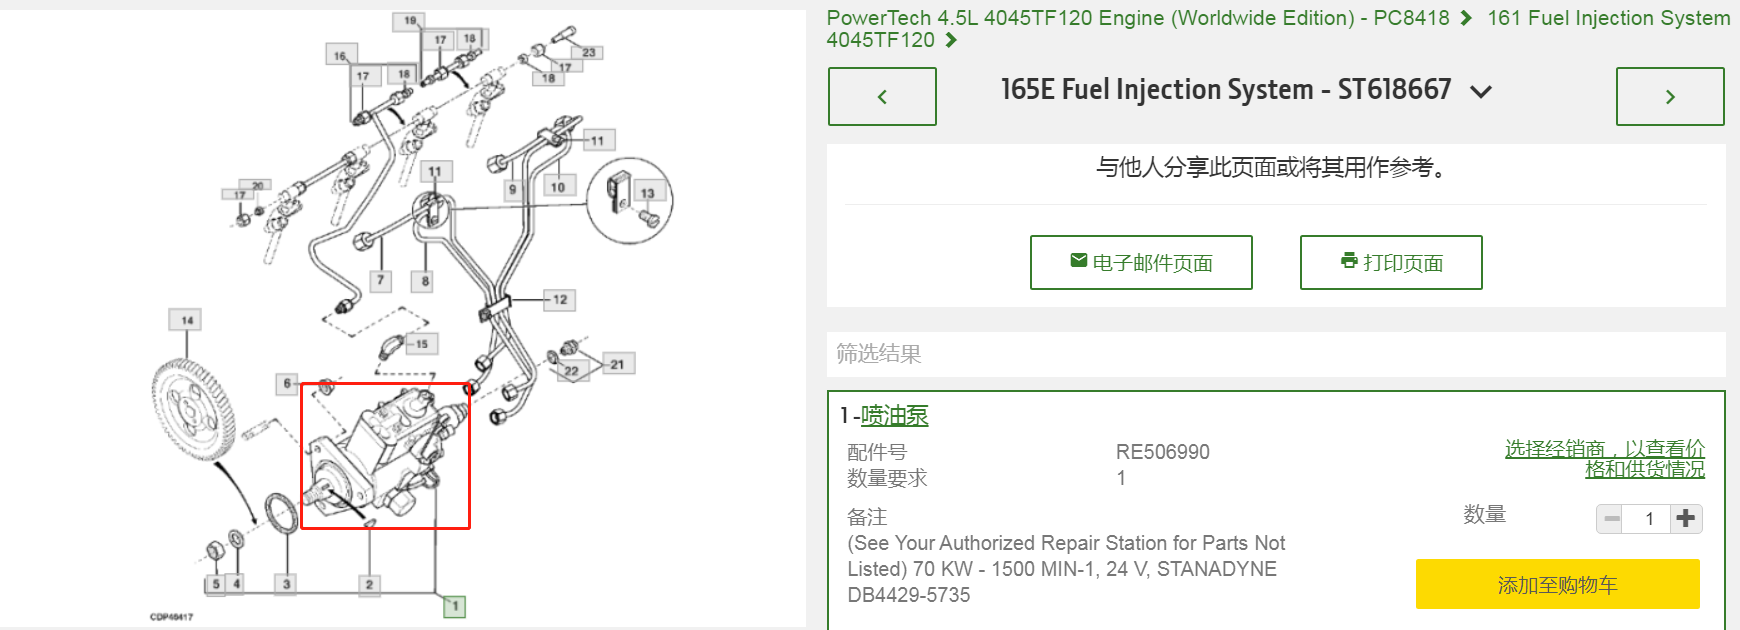Screen dimensions: 1740x630
Task: Expand the 165E Fuel Injection System dropdown
Action: click(1481, 92)
